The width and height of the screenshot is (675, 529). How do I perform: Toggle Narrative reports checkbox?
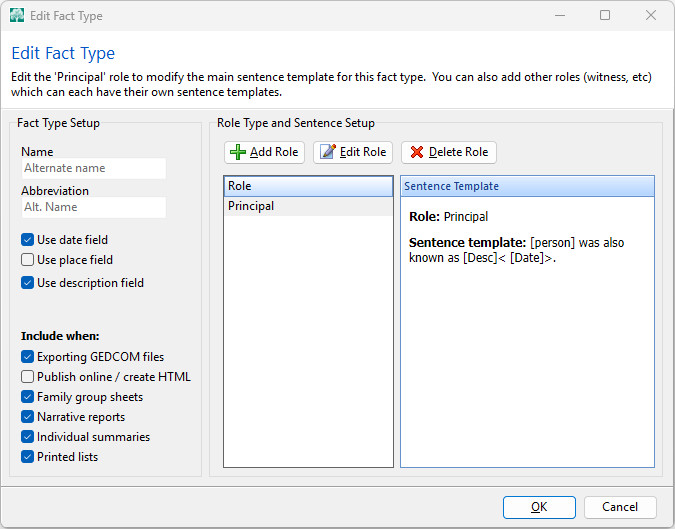coord(28,417)
